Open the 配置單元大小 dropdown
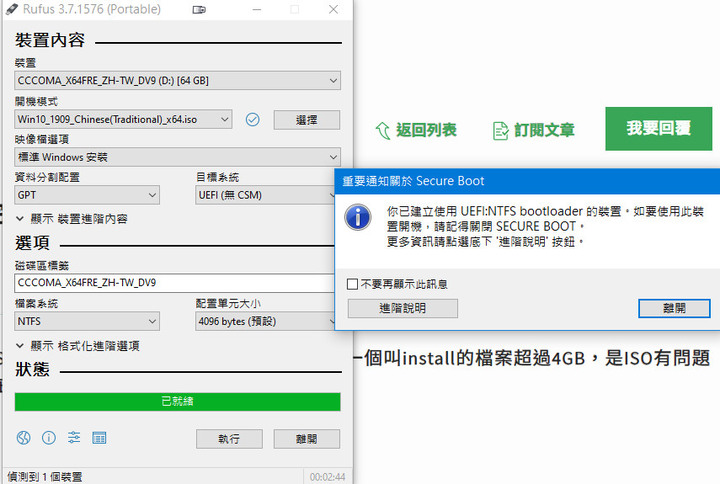This screenshot has height=484, width=720. 265,321
